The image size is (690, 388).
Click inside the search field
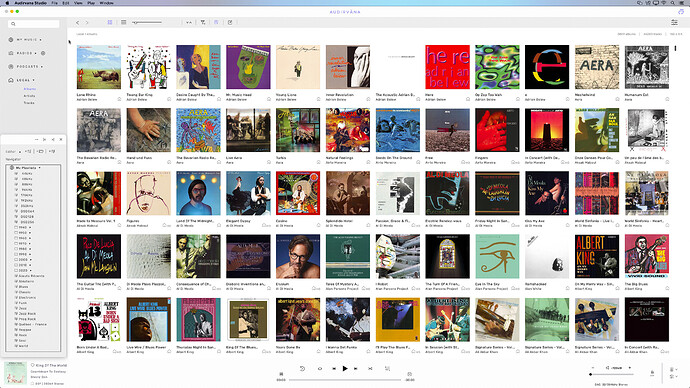34,24
